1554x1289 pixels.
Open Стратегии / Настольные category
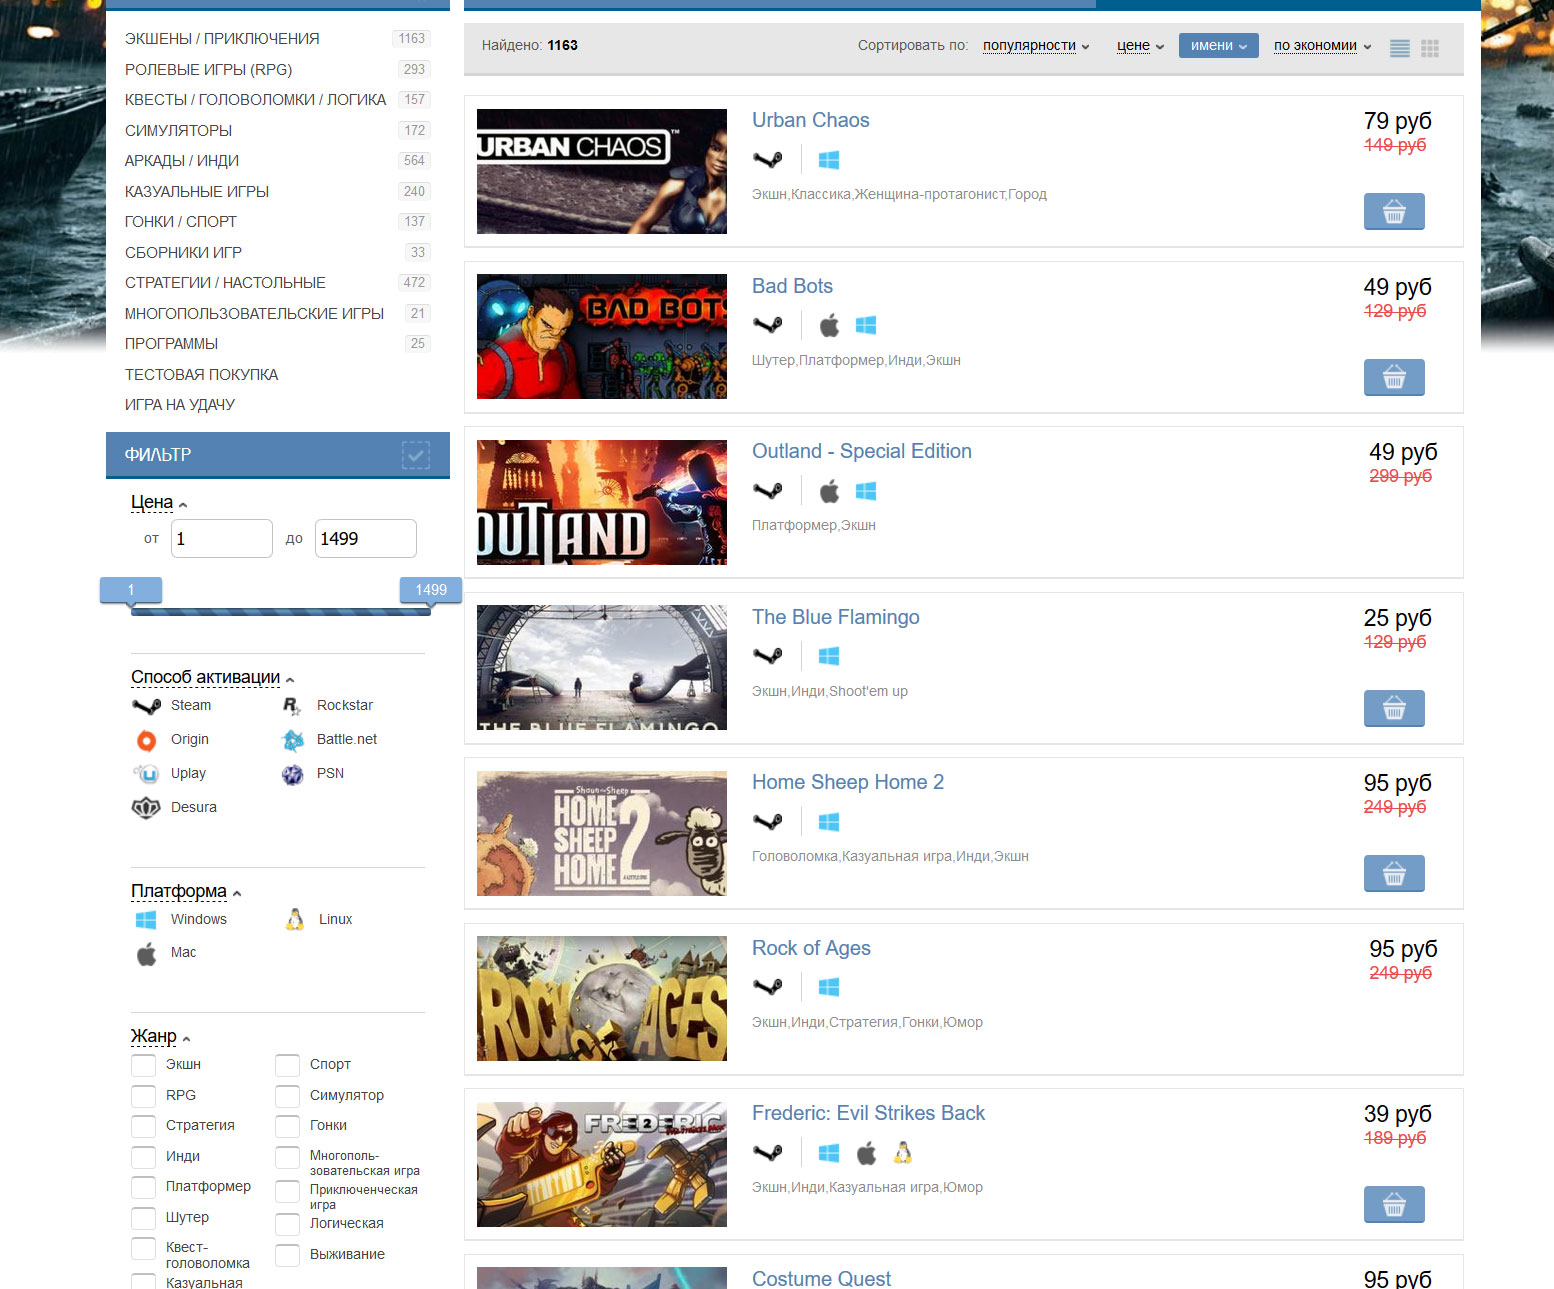[225, 283]
